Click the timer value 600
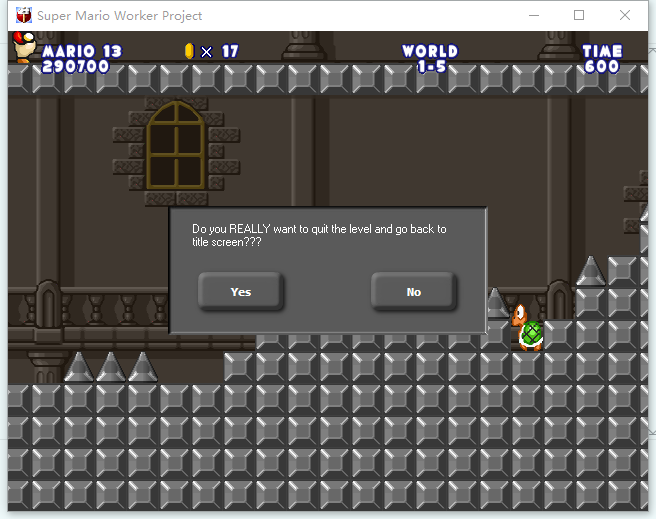The width and height of the screenshot is (656, 519). 601,66
